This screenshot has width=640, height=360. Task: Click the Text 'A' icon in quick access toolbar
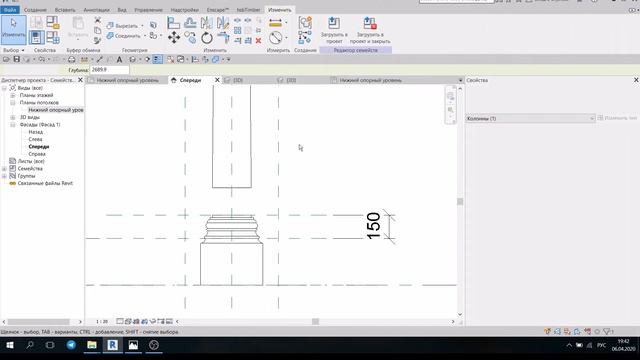[119, 60]
